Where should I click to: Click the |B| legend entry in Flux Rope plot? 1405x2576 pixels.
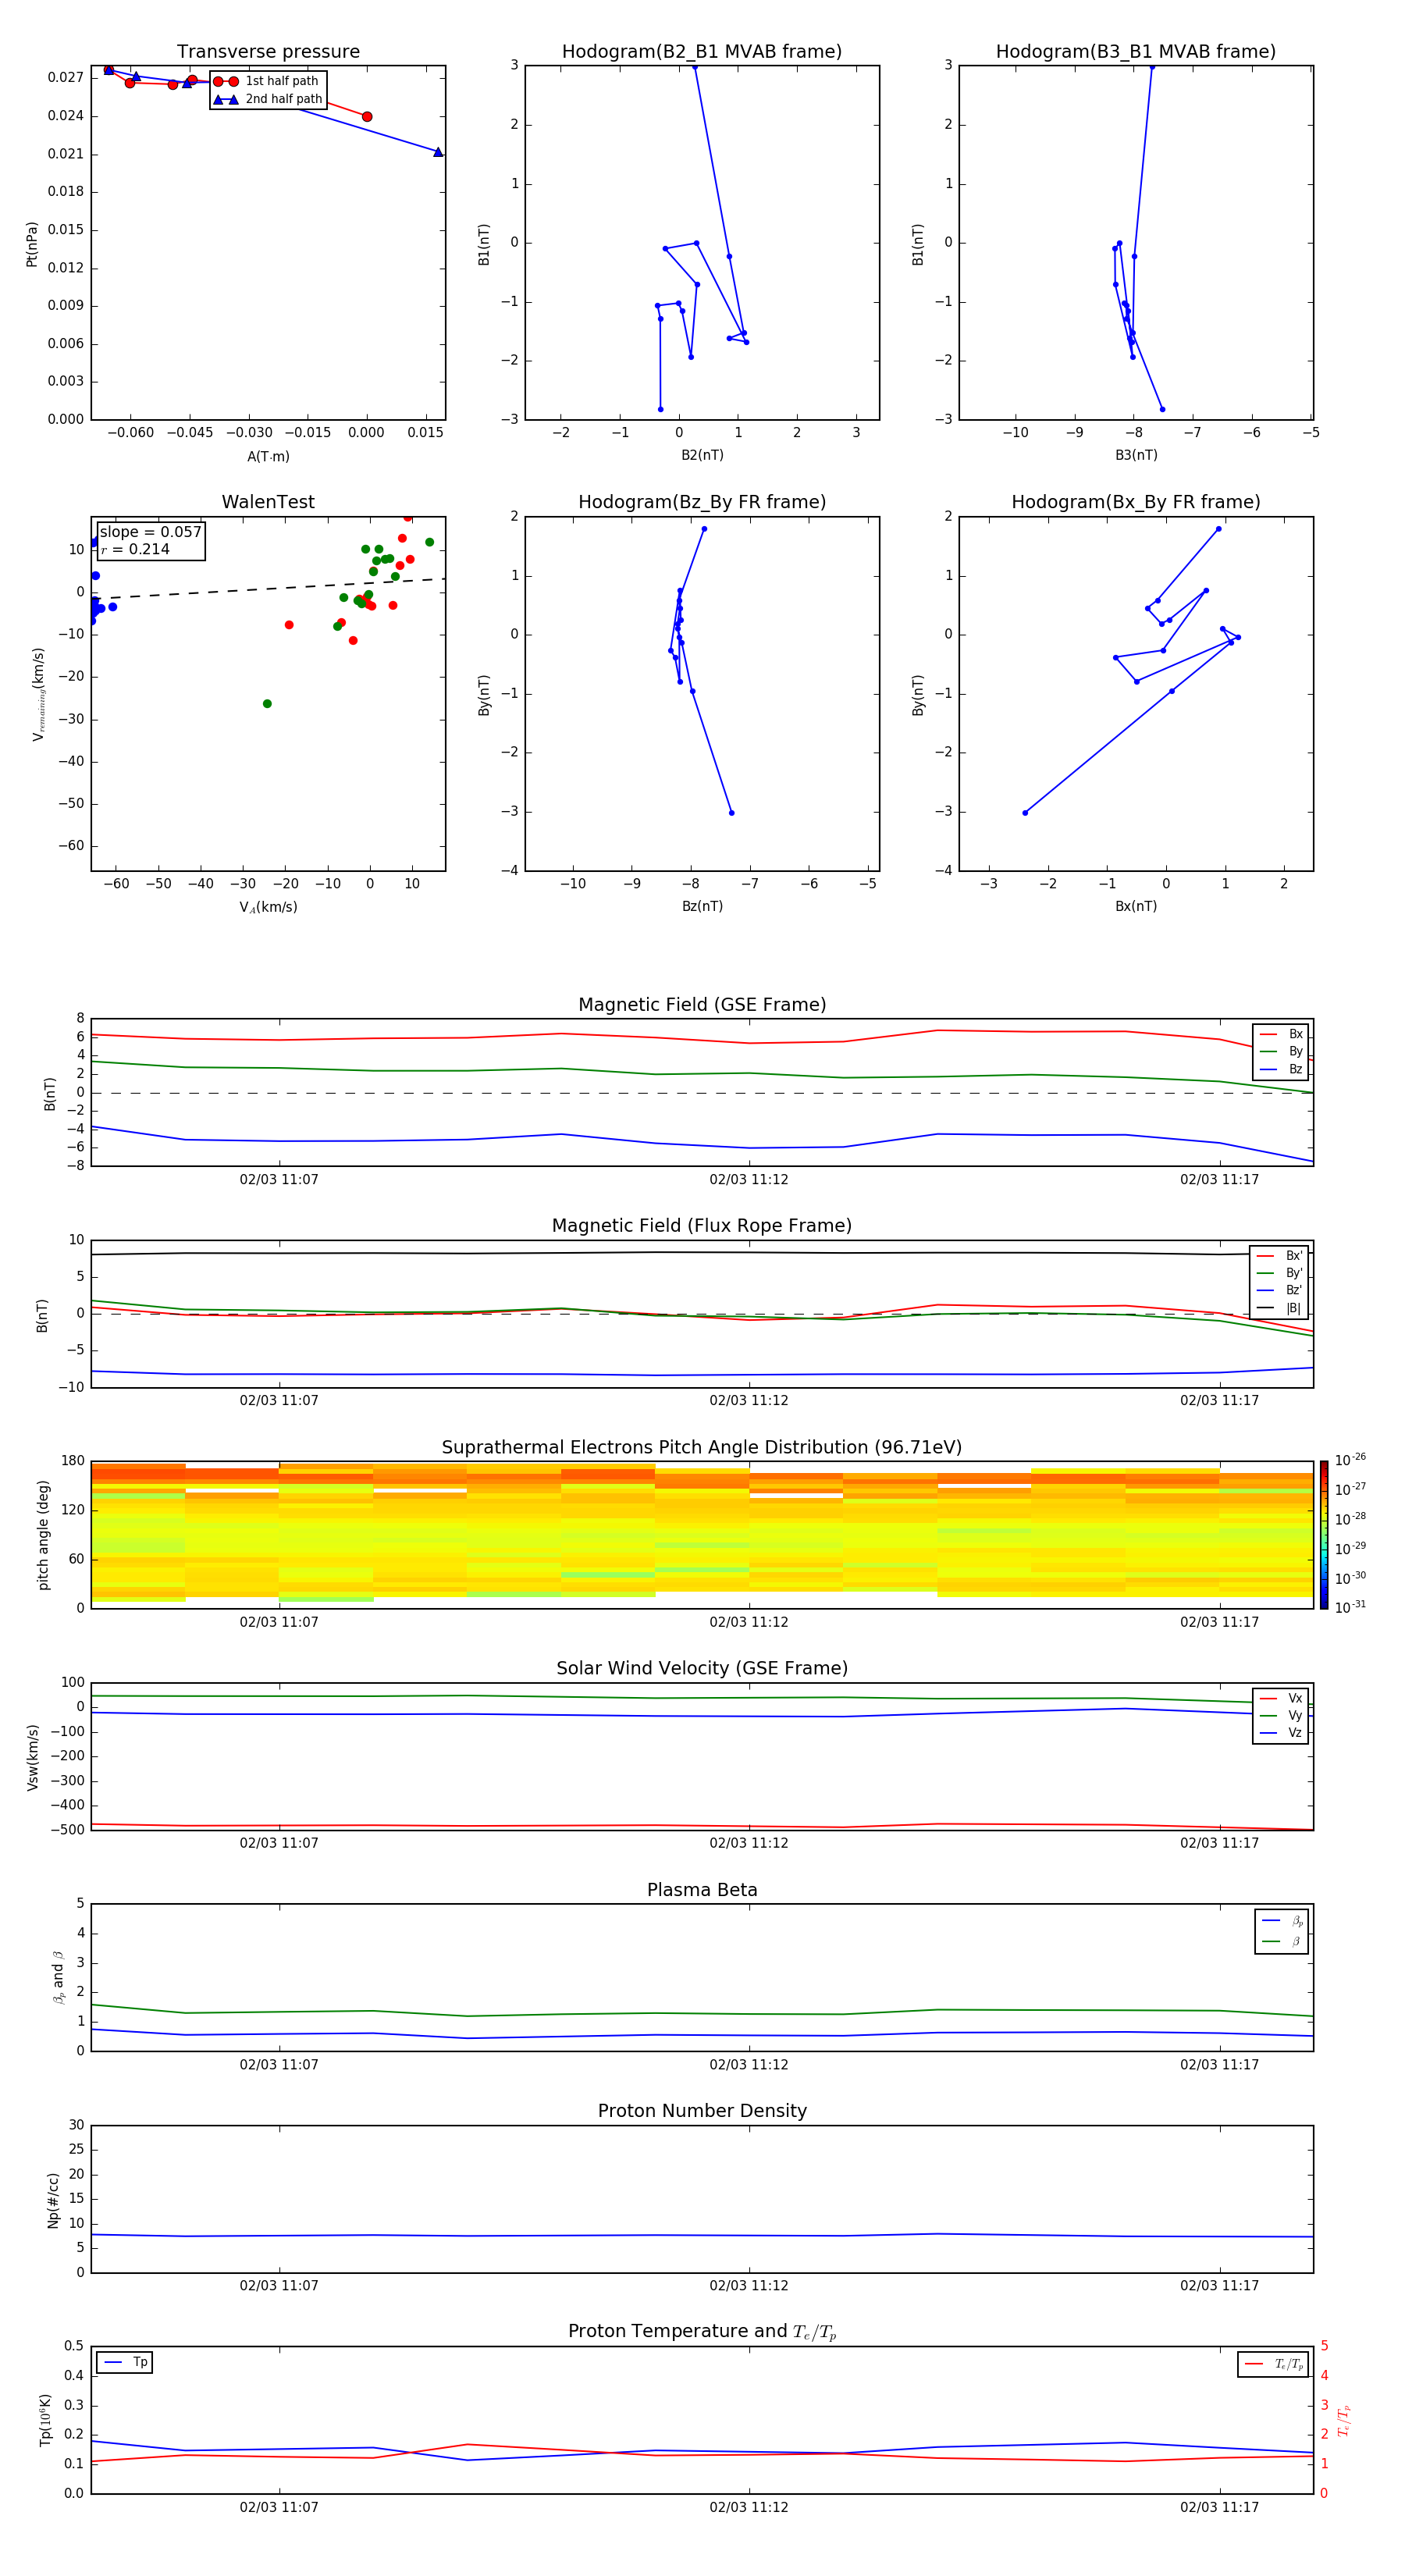point(1279,1308)
